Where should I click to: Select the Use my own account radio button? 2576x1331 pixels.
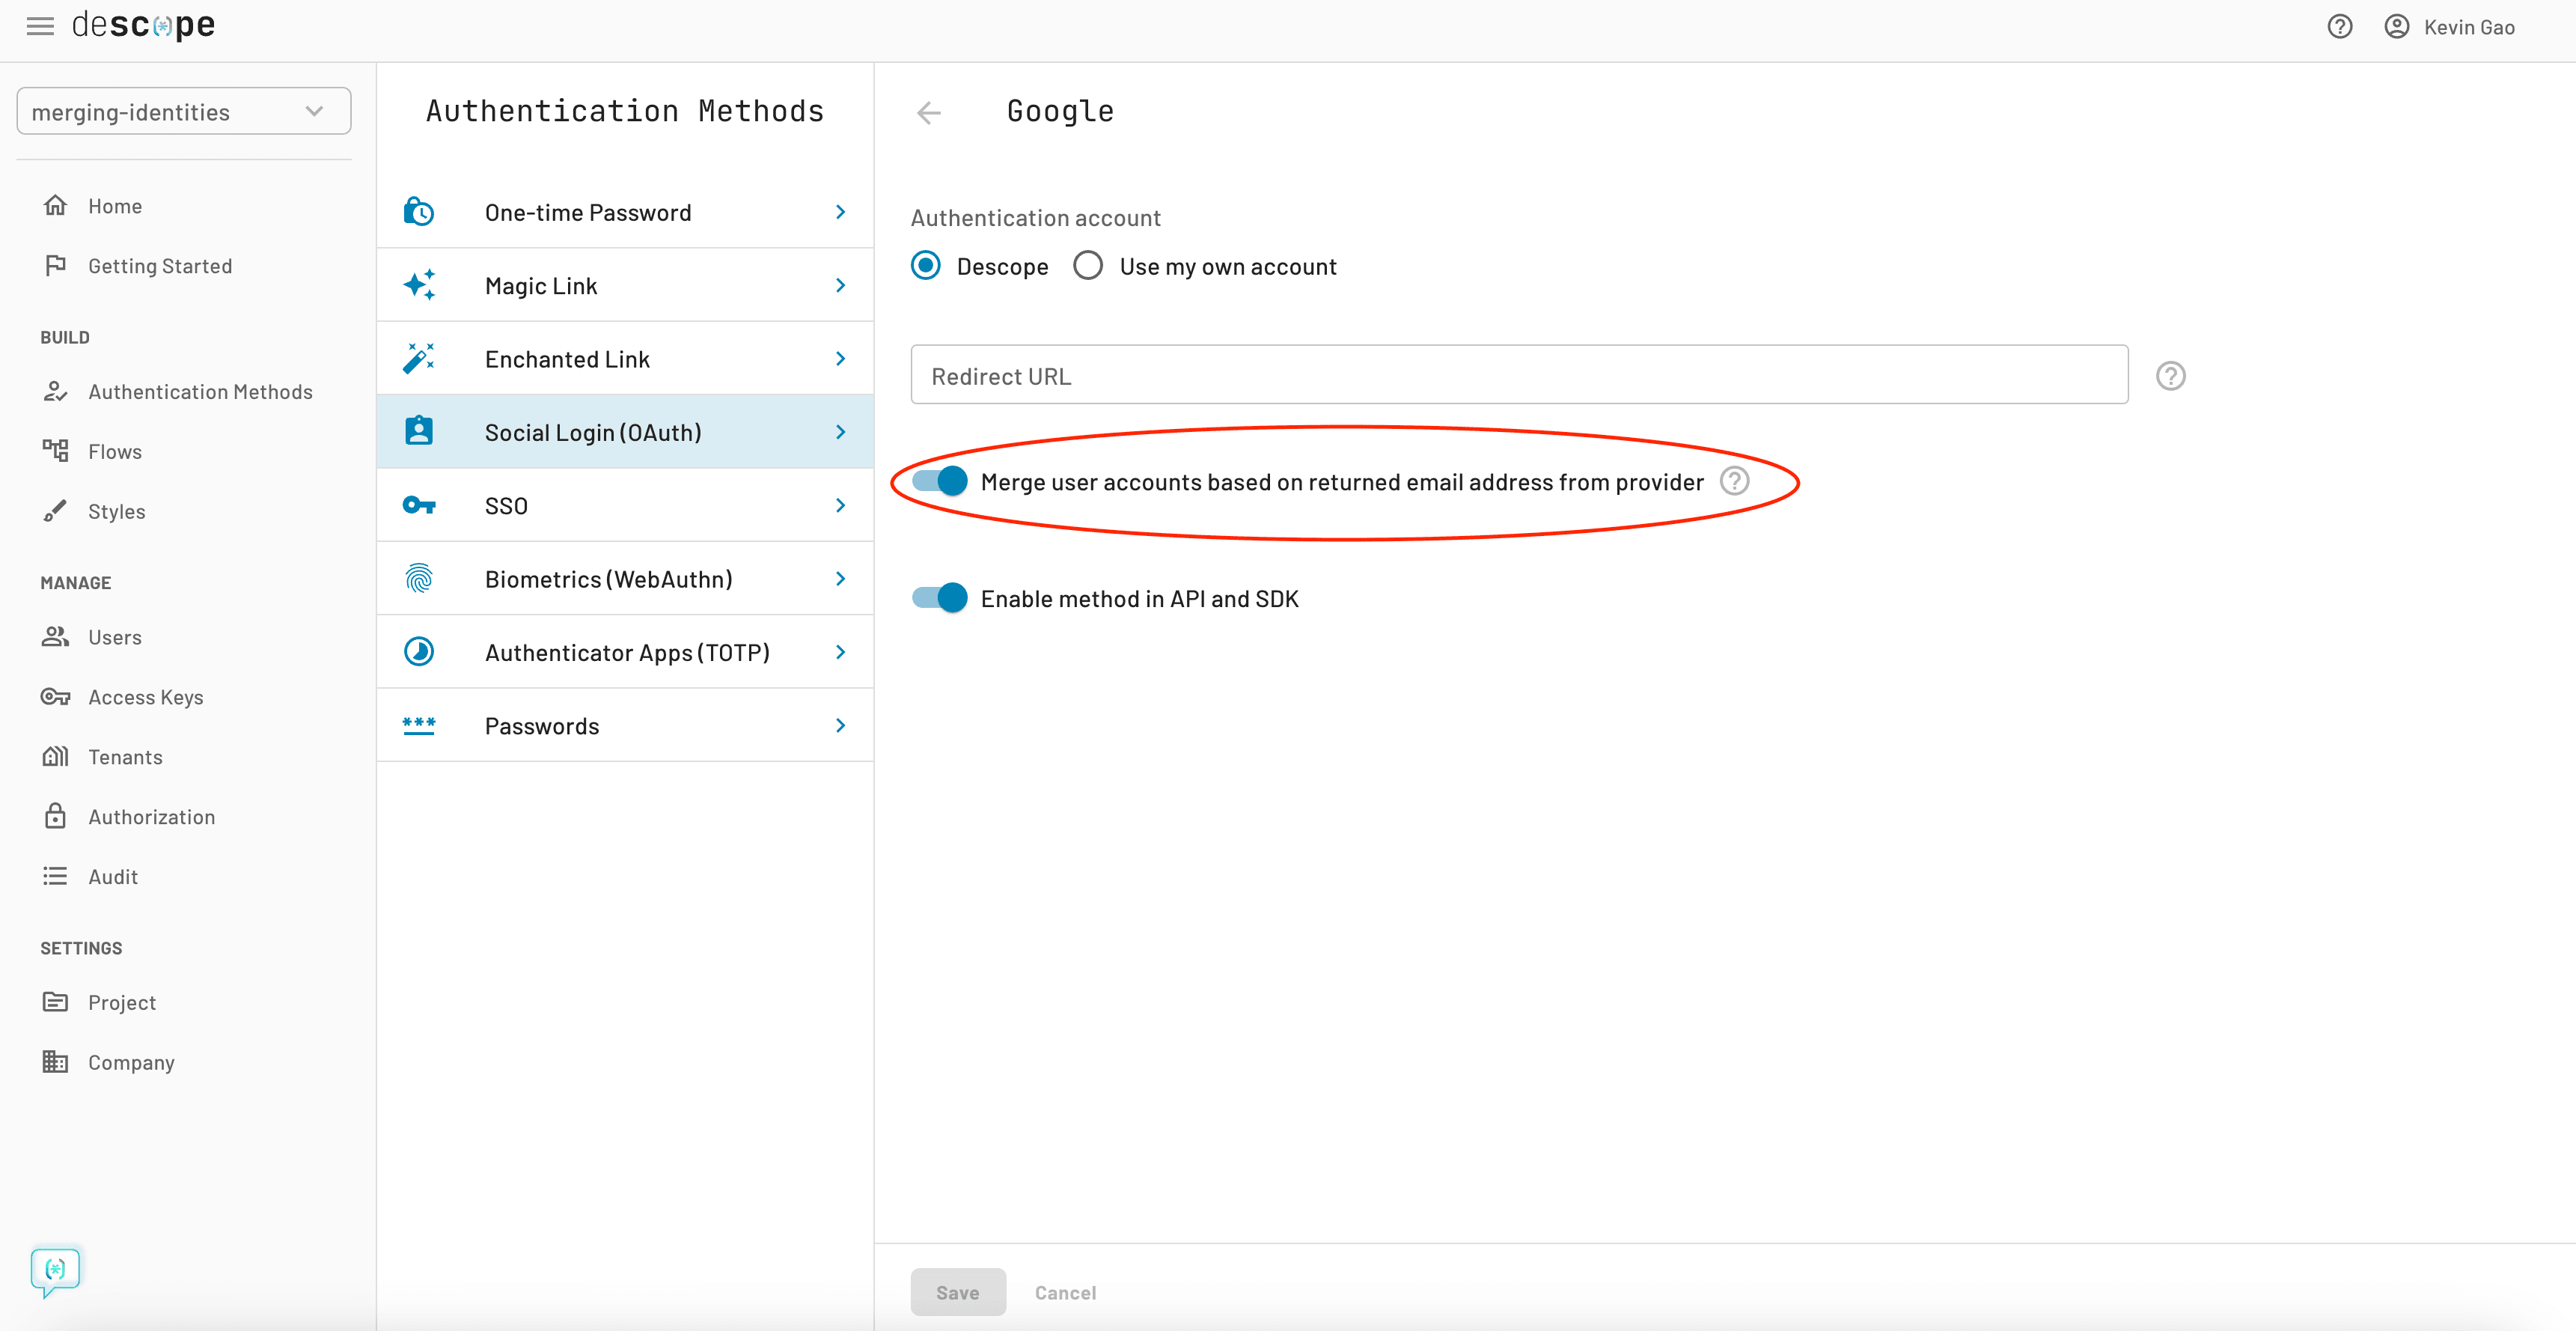point(1088,265)
